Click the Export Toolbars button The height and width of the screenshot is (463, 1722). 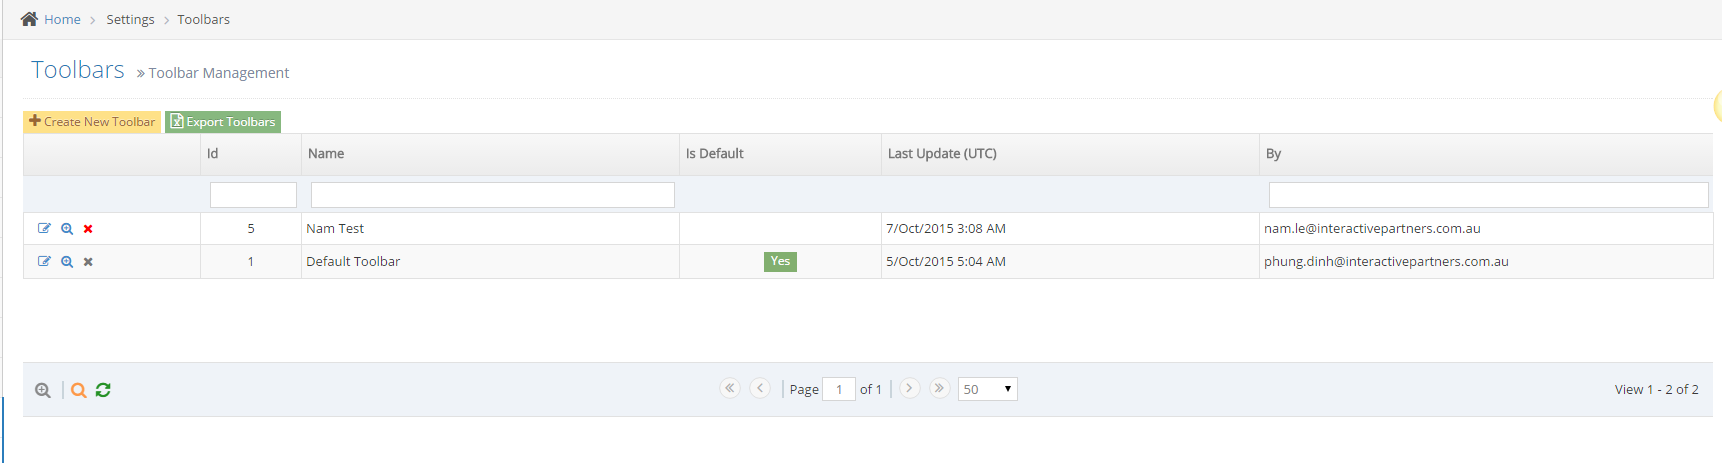223,122
